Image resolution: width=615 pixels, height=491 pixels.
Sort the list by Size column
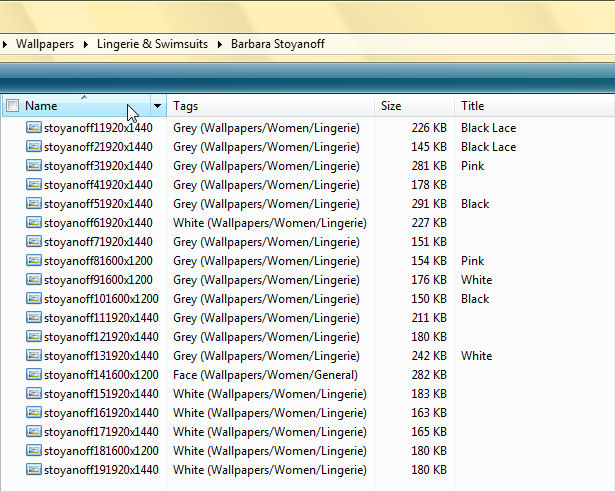point(414,106)
